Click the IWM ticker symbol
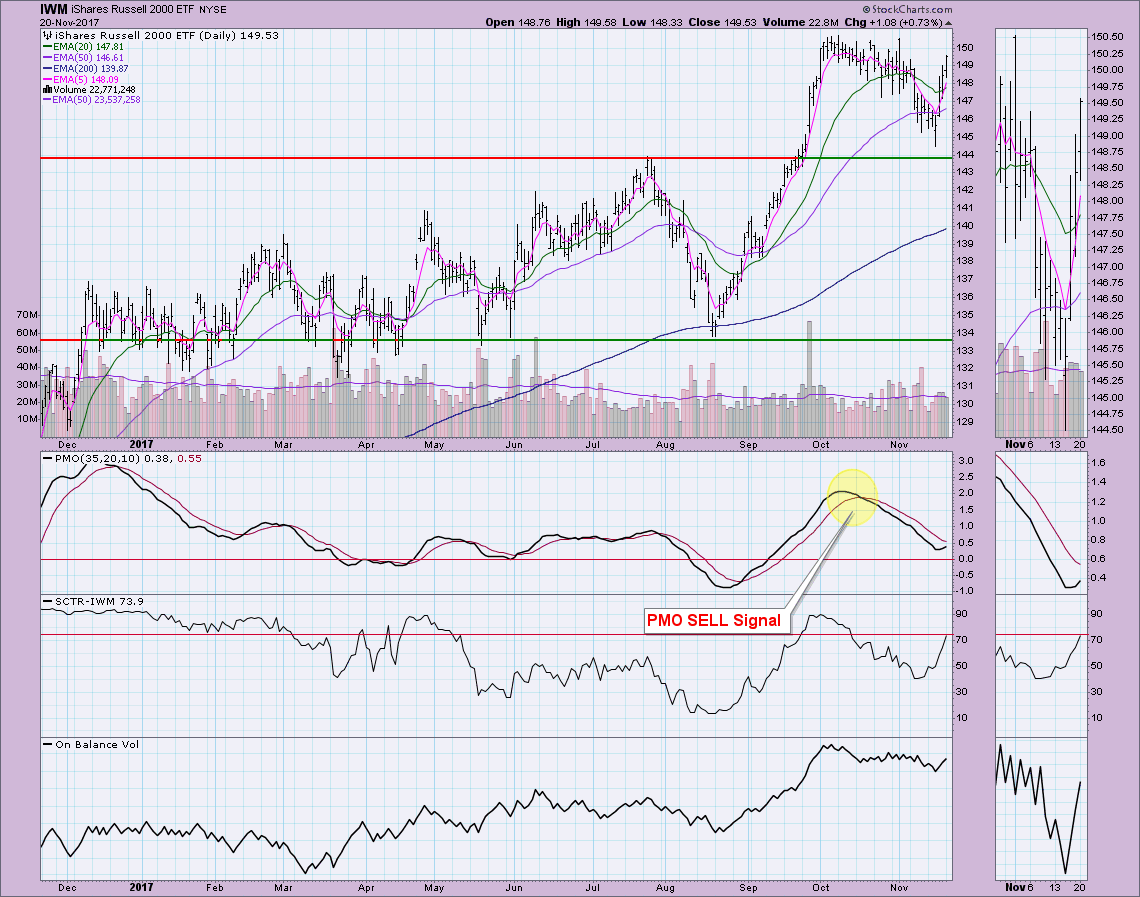The height and width of the screenshot is (897, 1140). point(54,9)
